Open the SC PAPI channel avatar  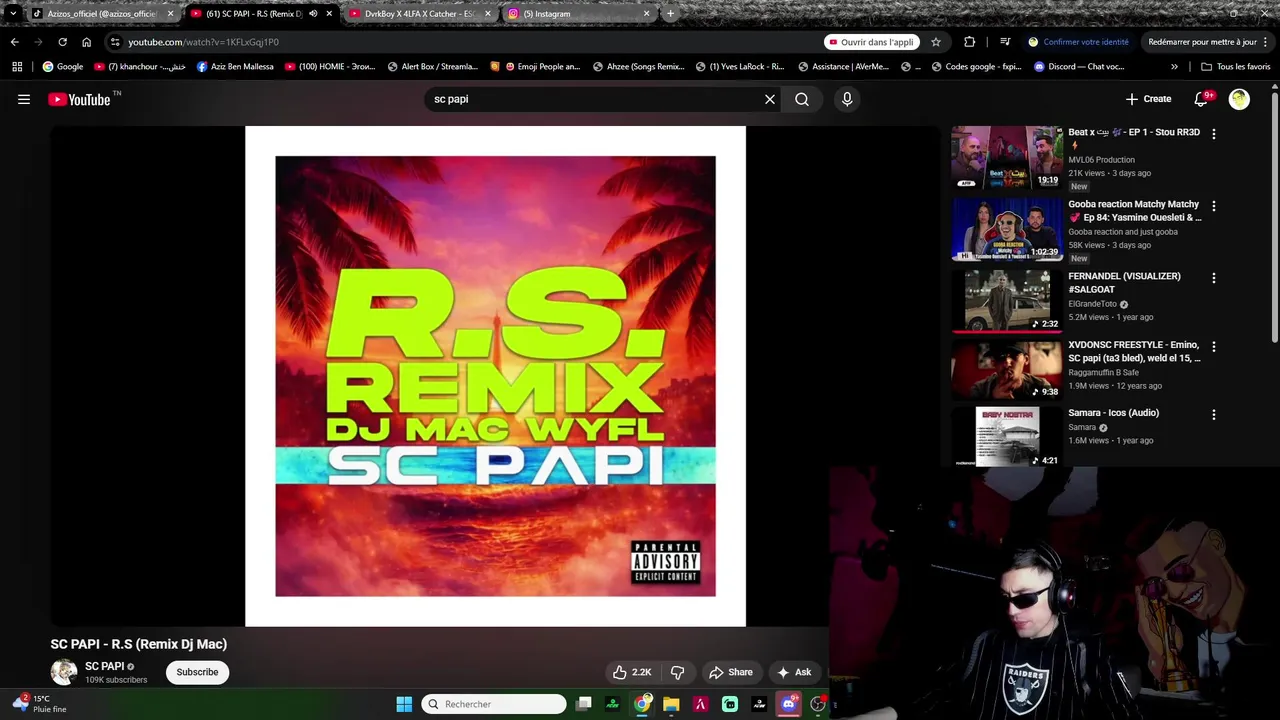[64, 672]
